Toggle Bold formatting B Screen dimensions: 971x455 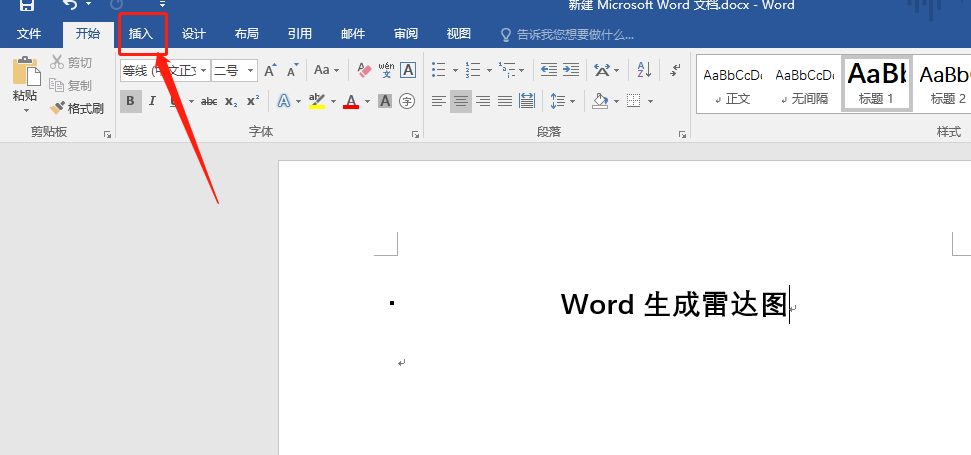coord(131,101)
